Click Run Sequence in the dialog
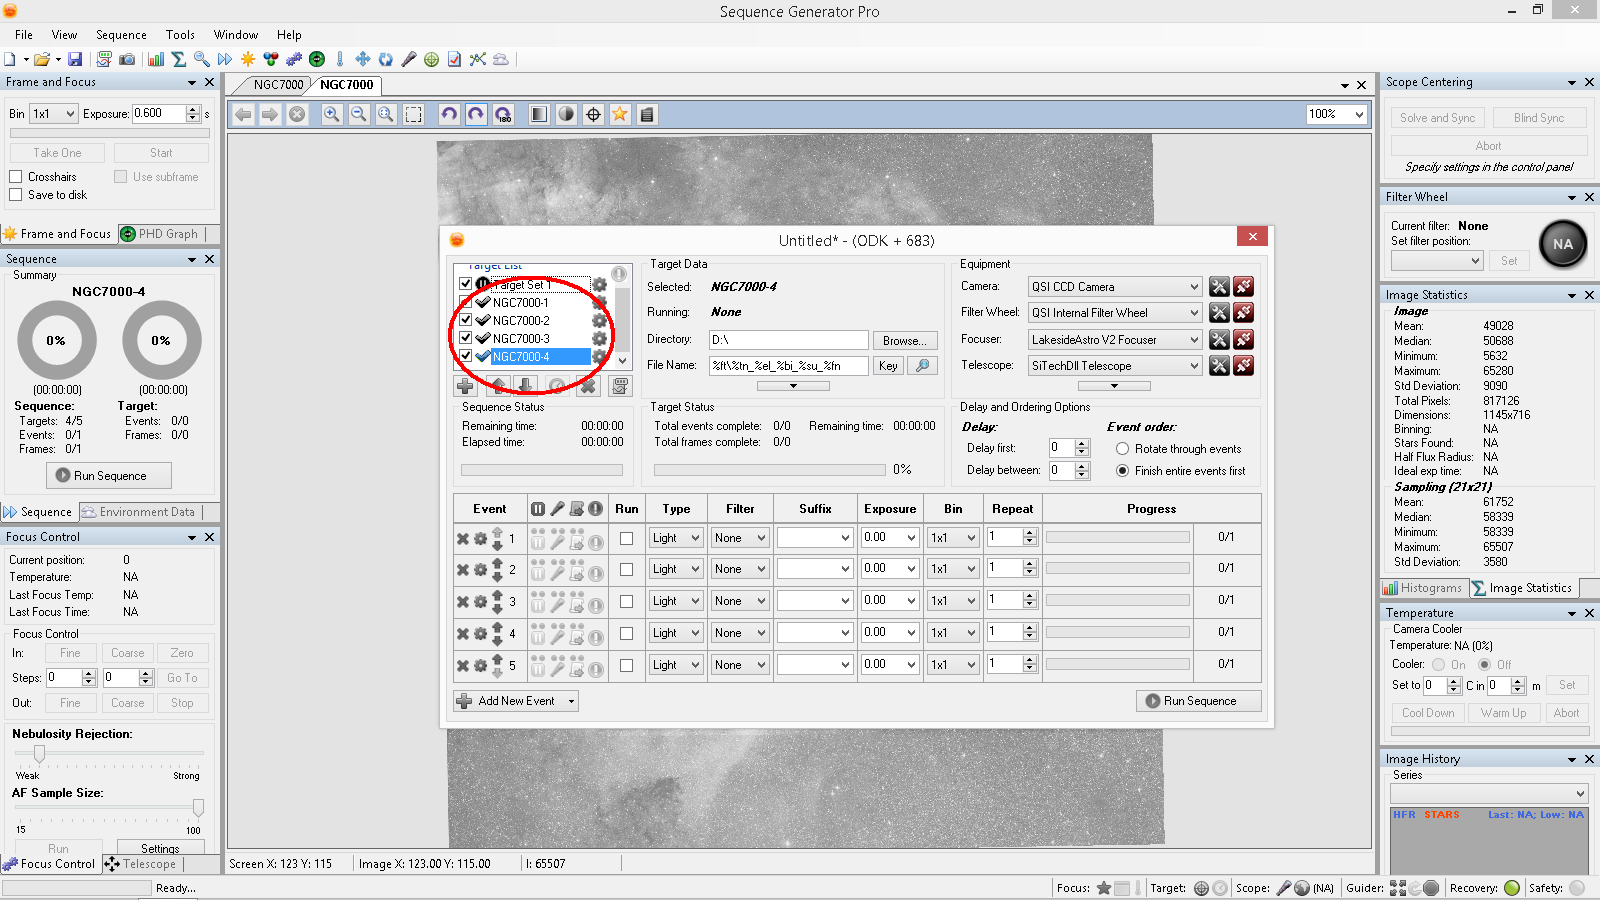 (x=1198, y=701)
